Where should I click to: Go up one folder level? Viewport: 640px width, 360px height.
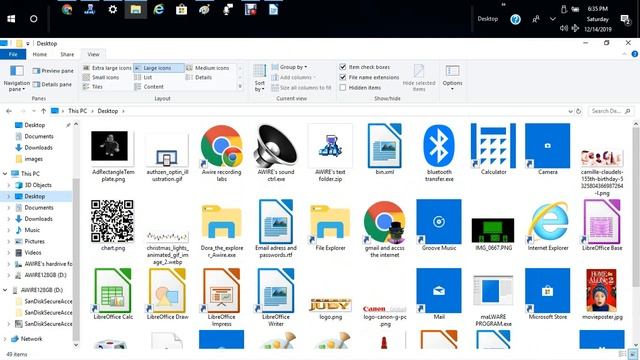(x=43, y=111)
